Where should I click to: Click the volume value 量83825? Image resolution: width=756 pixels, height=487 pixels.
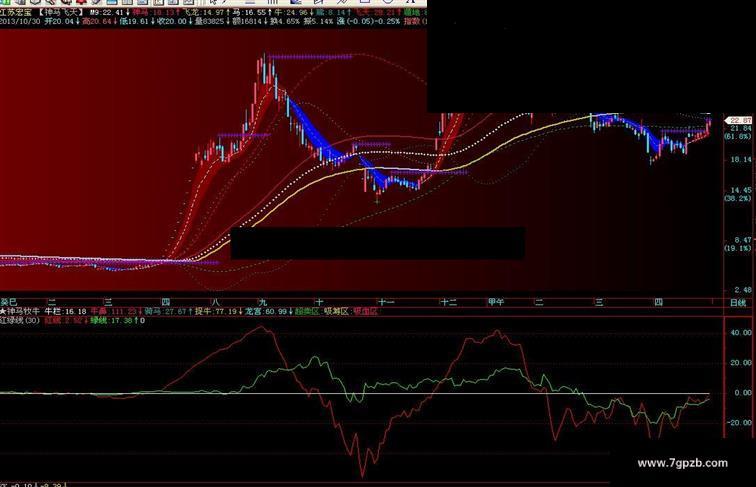(209, 21)
